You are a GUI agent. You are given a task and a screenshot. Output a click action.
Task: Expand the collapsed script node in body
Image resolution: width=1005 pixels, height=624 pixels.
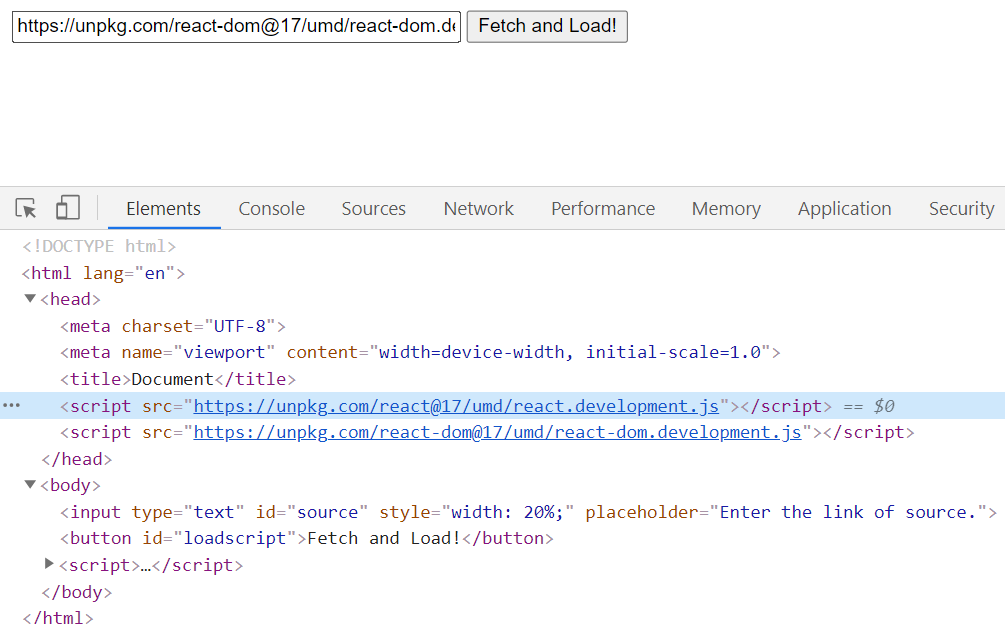[x=49, y=564]
